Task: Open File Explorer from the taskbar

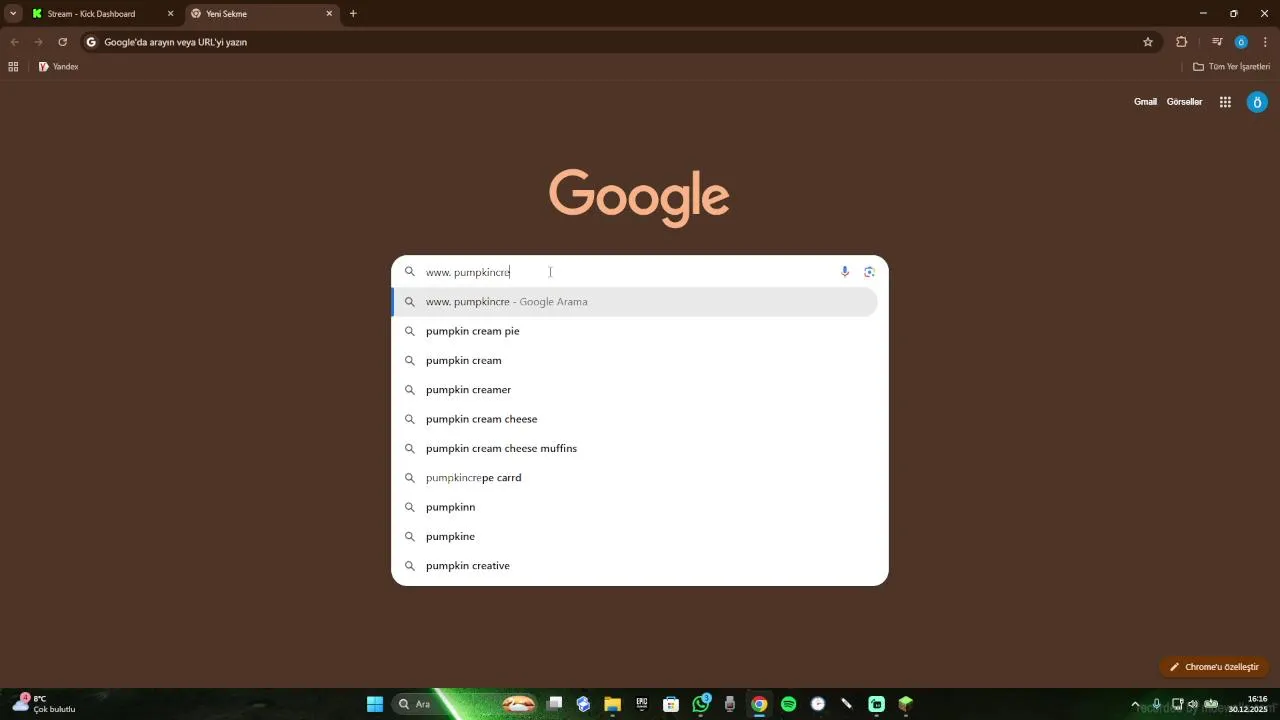Action: click(x=613, y=704)
